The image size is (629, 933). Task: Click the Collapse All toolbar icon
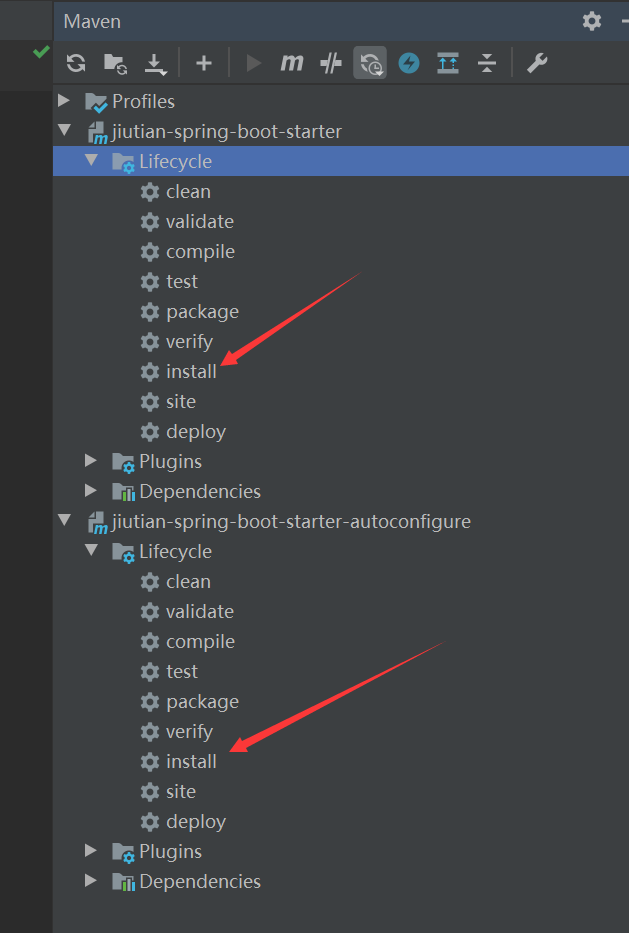tap(487, 64)
